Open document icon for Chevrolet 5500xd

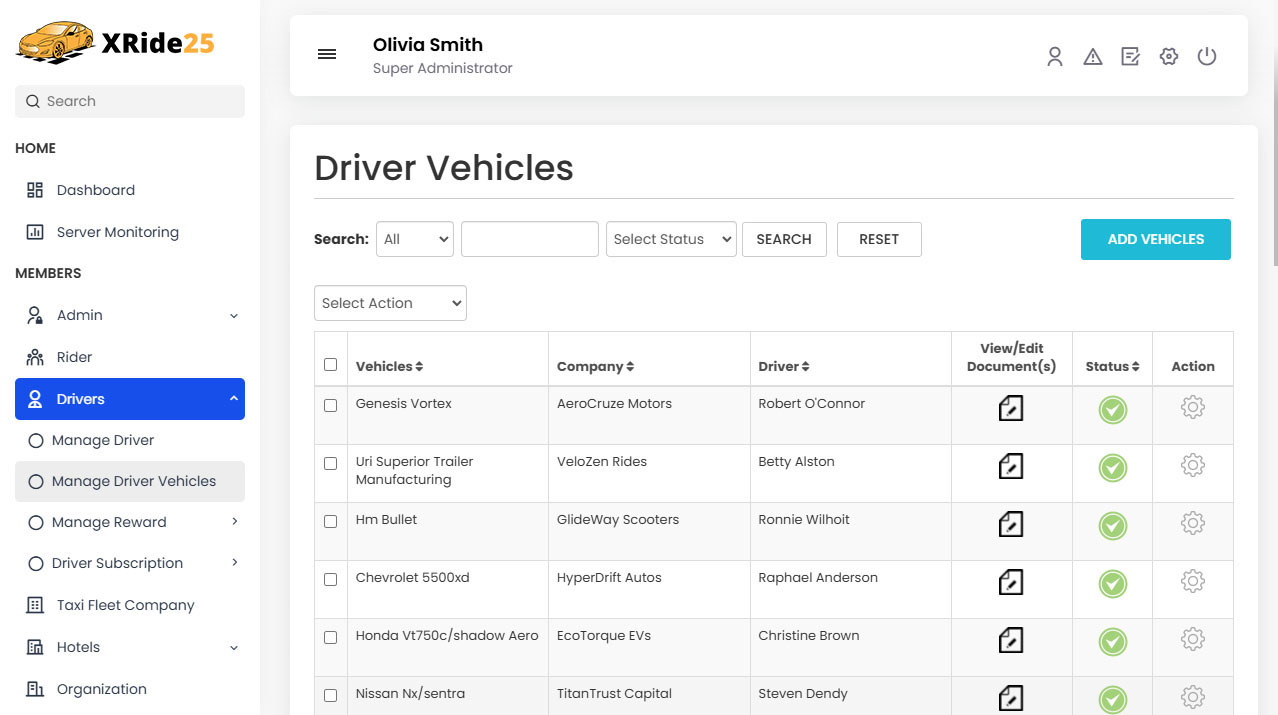point(1011,582)
